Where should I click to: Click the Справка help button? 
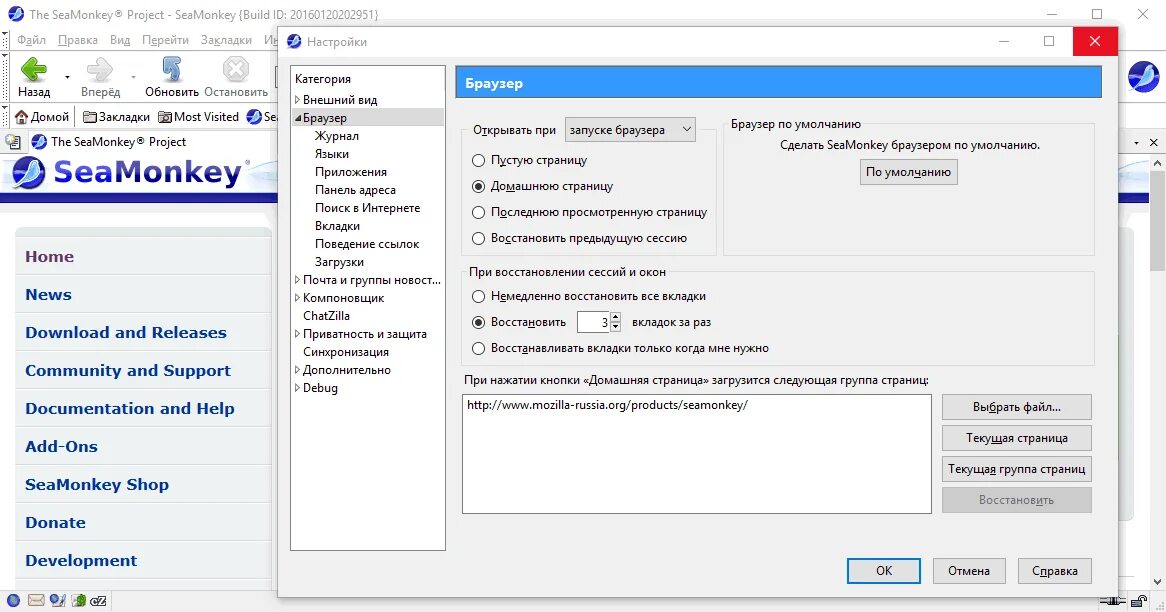coord(1054,570)
